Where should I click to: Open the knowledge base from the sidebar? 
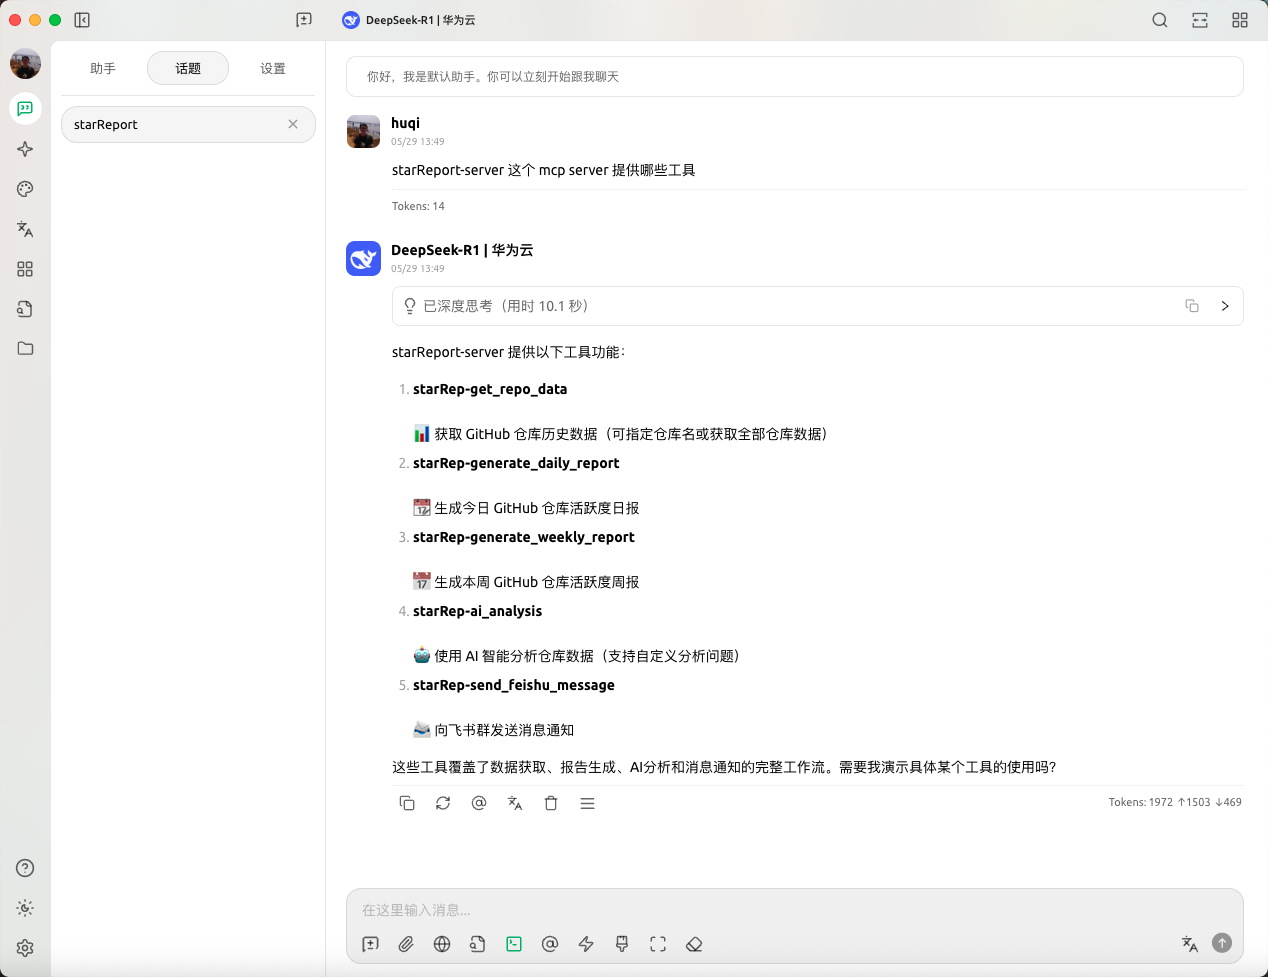25,308
